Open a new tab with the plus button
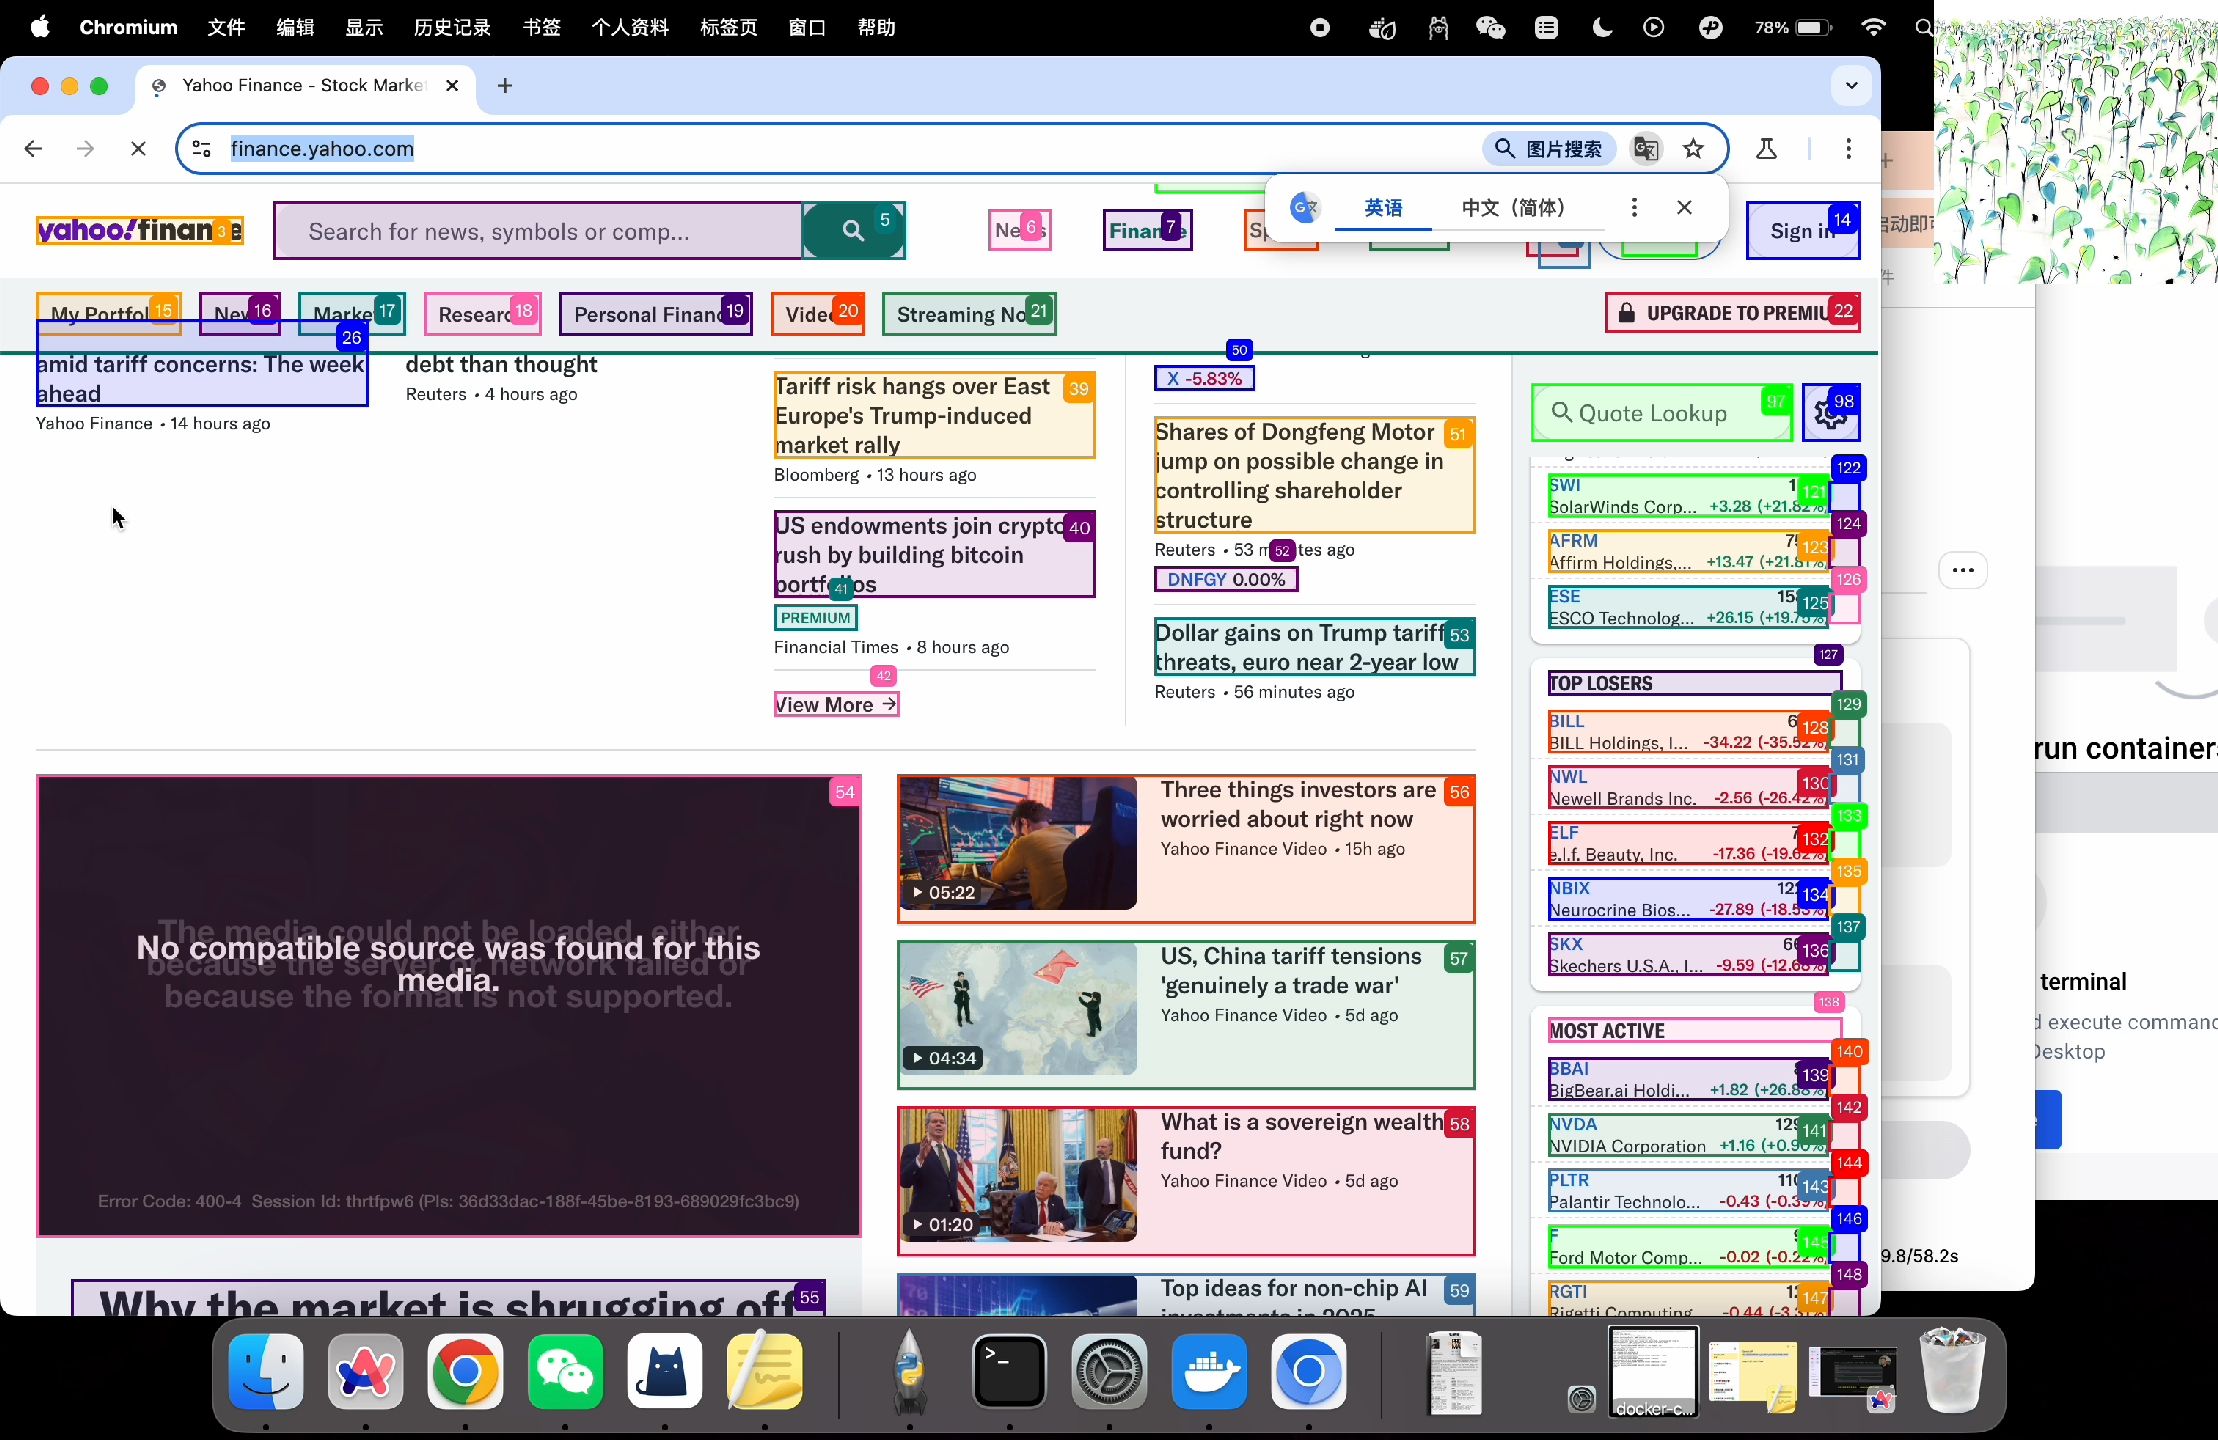Screen dimensions: 2218x1440 [x=505, y=86]
